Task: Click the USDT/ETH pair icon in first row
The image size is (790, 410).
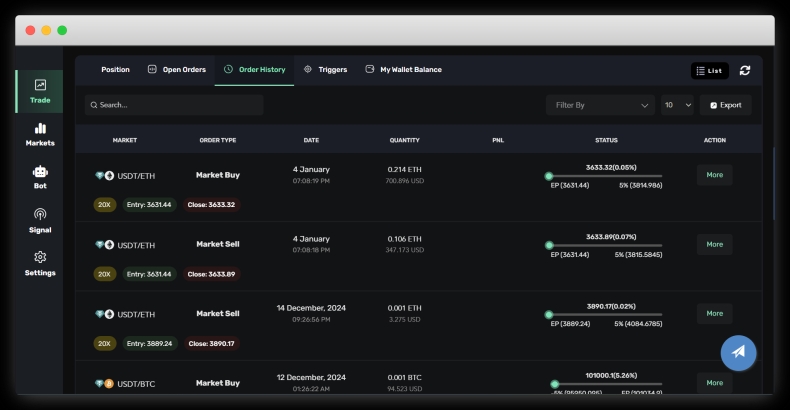Action: click(x=105, y=176)
